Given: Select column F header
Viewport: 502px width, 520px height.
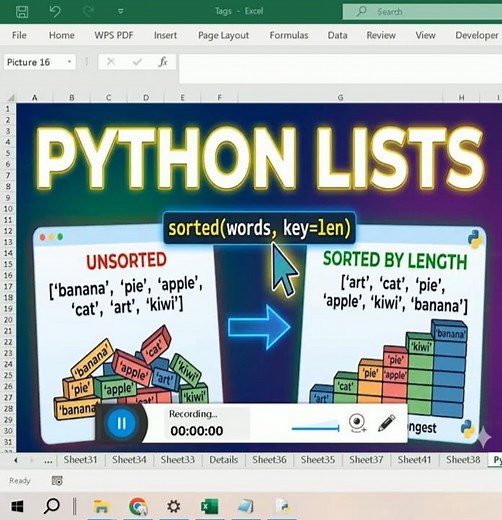Looking at the screenshot, I should click(219, 98).
